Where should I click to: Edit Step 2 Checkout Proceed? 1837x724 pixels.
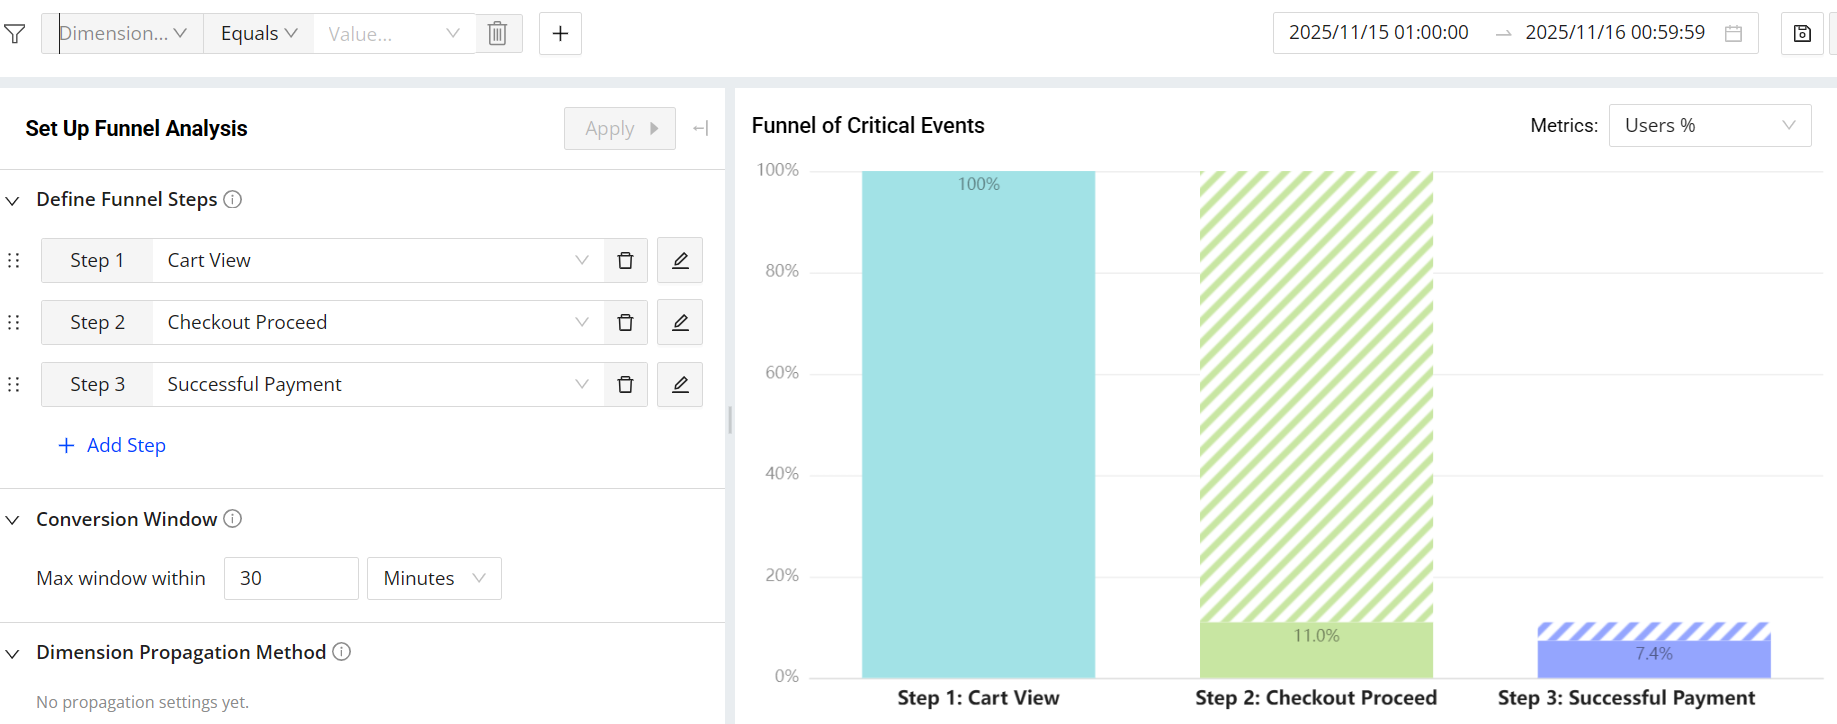point(680,323)
